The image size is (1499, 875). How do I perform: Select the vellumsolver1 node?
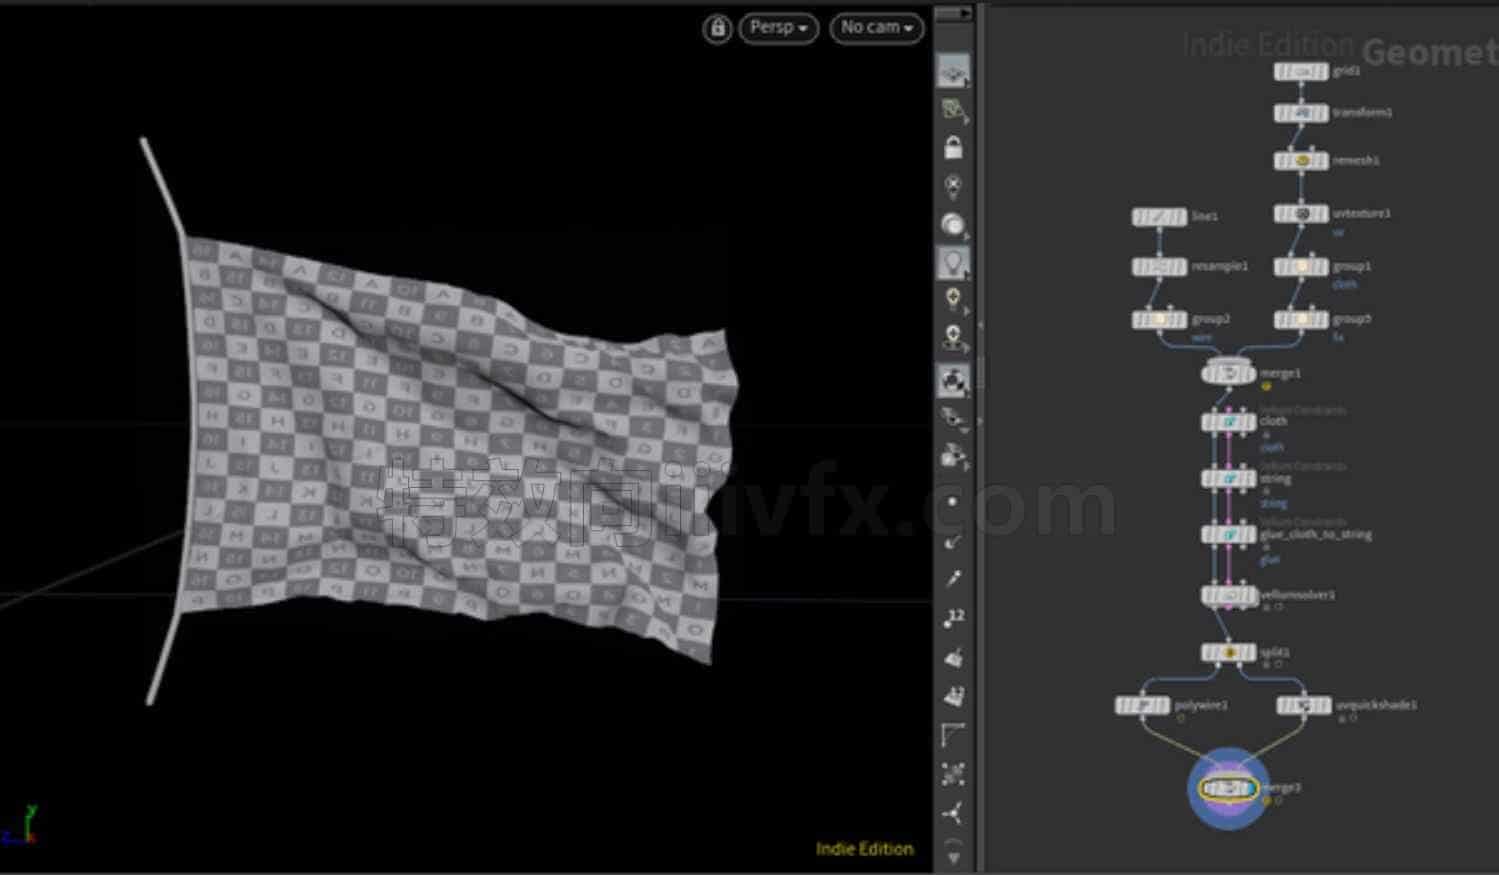coord(1228,596)
